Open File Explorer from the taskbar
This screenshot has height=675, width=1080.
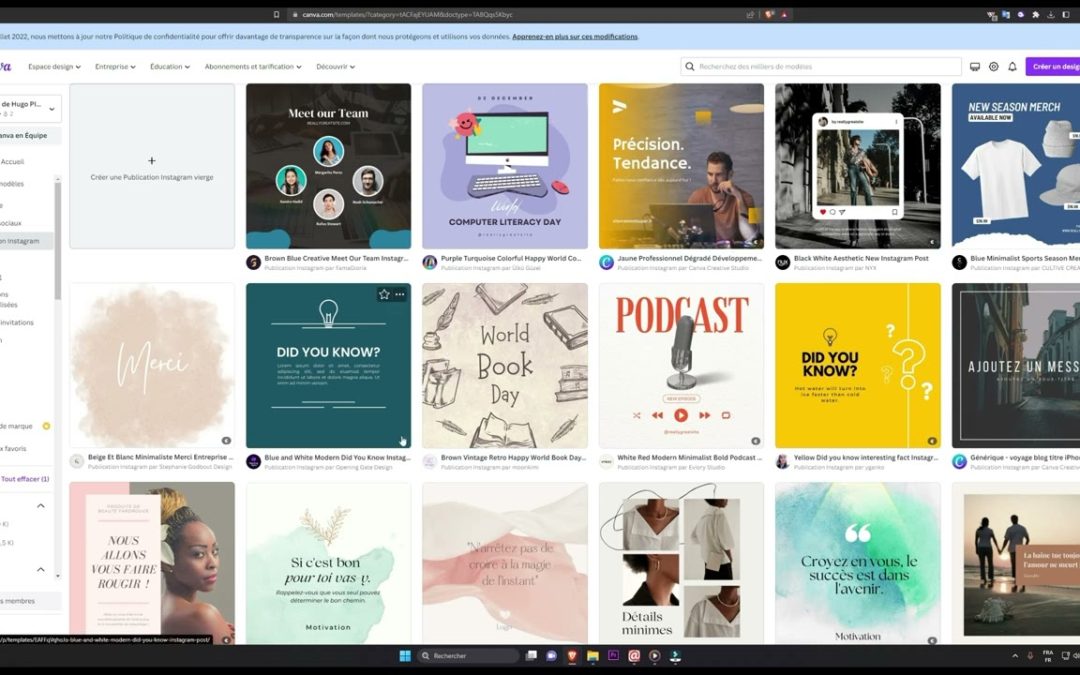coord(592,656)
